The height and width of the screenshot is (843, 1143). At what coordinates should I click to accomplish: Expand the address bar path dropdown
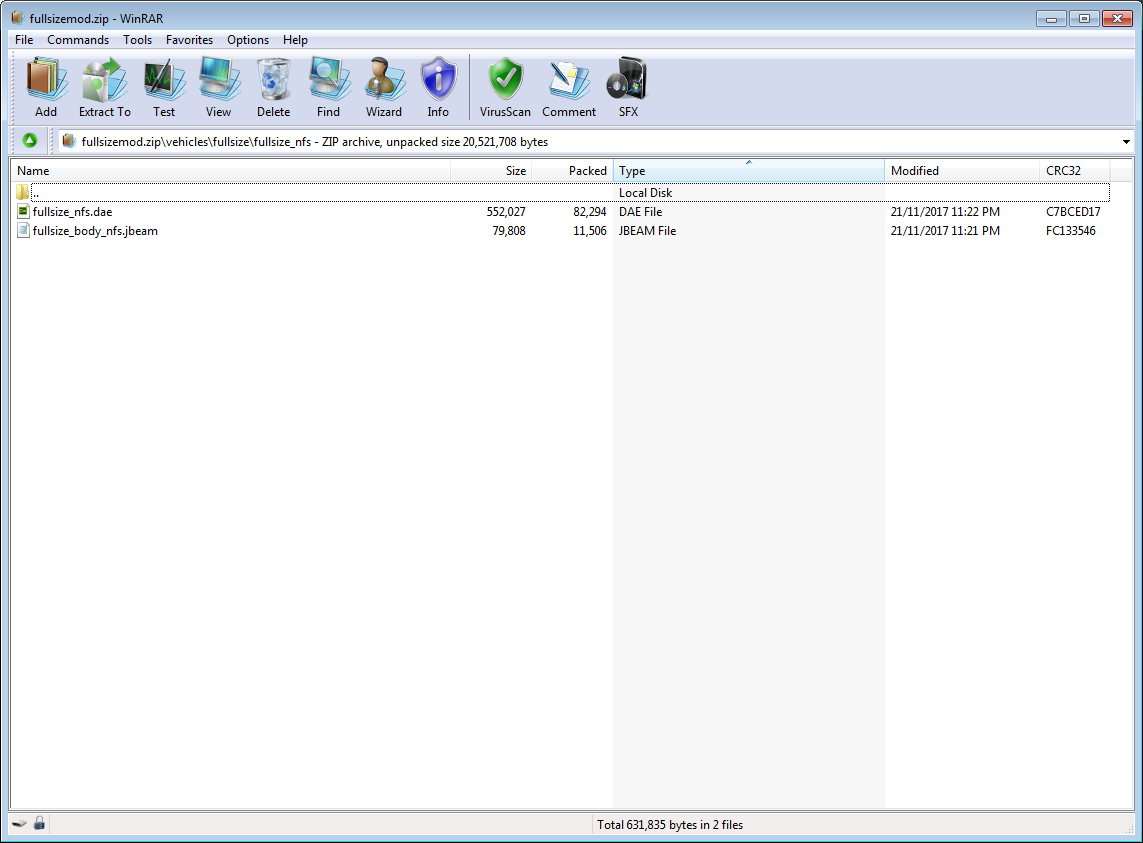[1126, 141]
